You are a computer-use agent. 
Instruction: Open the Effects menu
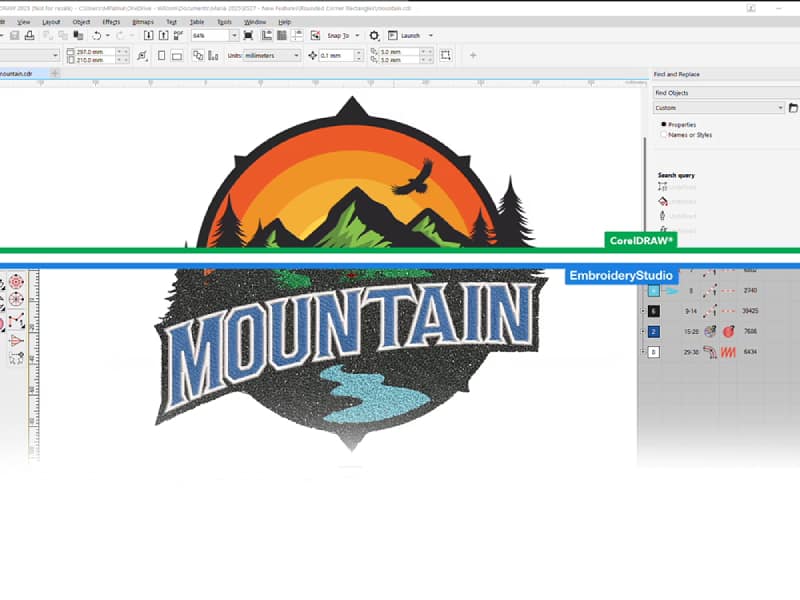111,21
